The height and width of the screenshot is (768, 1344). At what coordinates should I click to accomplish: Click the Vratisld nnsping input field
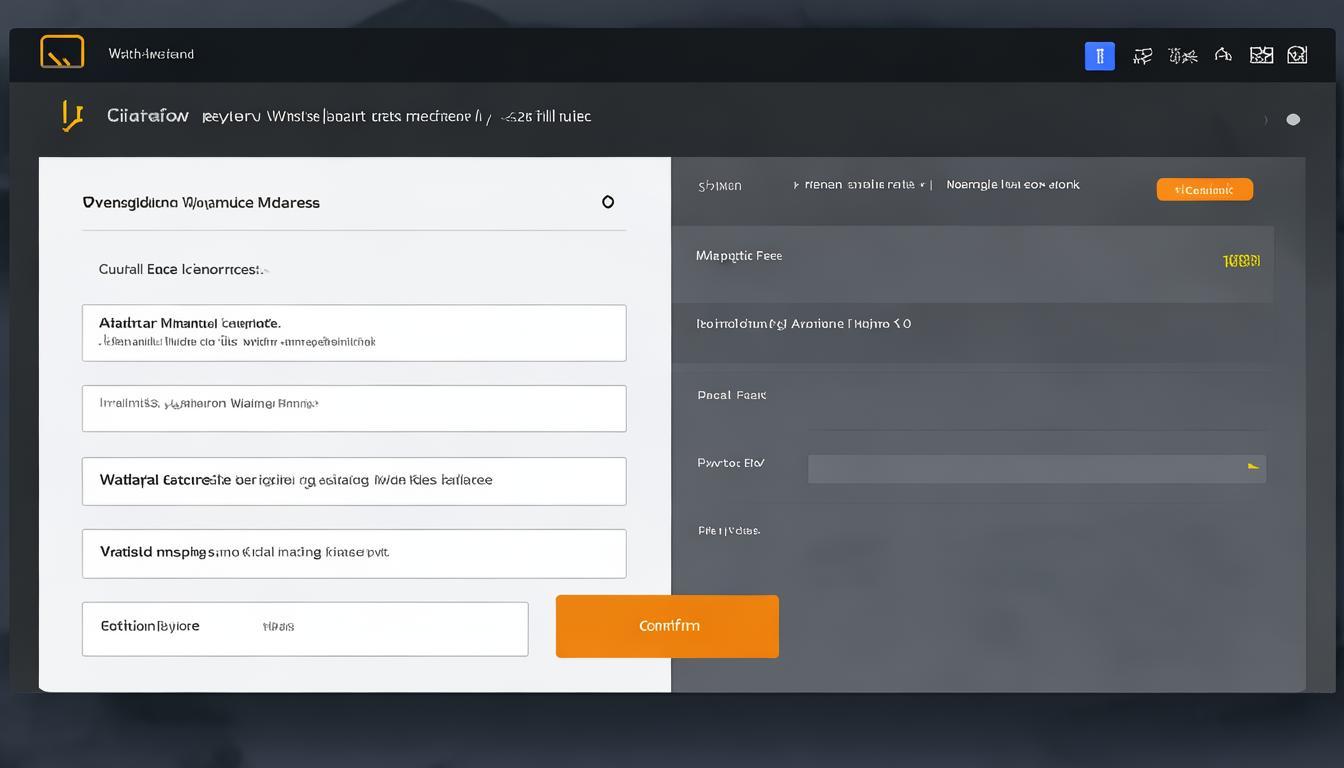(x=354, y=553)
